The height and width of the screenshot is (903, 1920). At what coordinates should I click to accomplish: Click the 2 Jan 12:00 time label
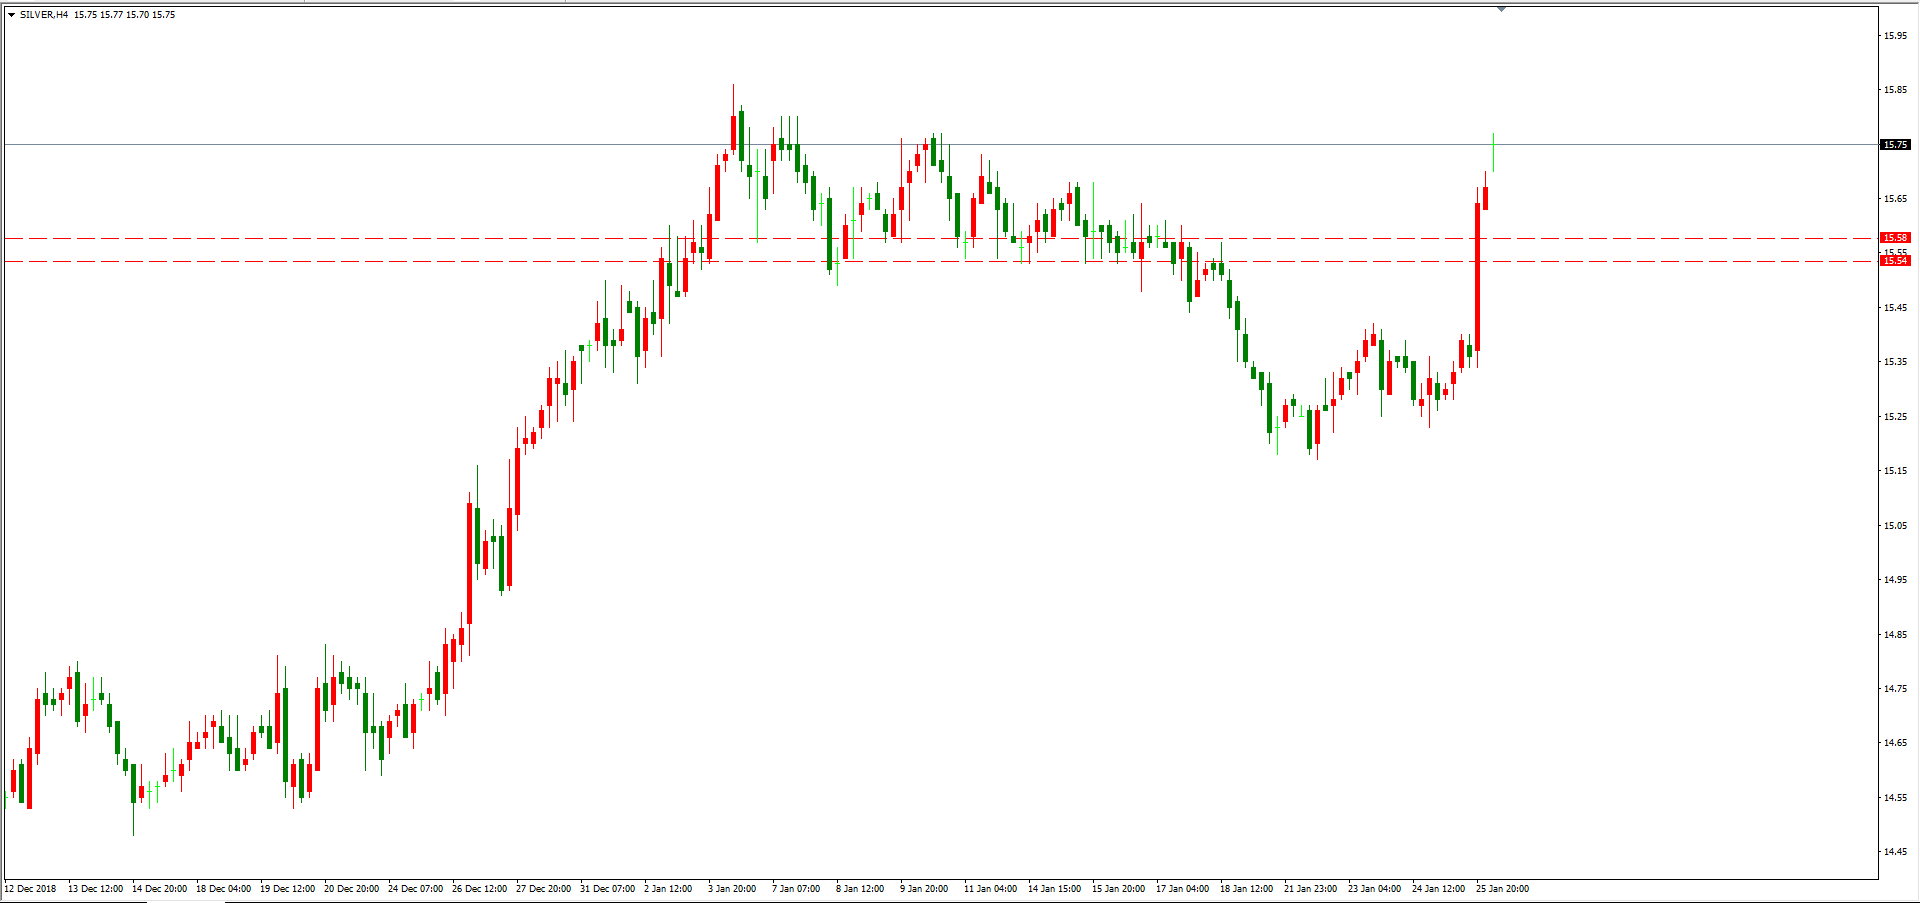point(669,889)
